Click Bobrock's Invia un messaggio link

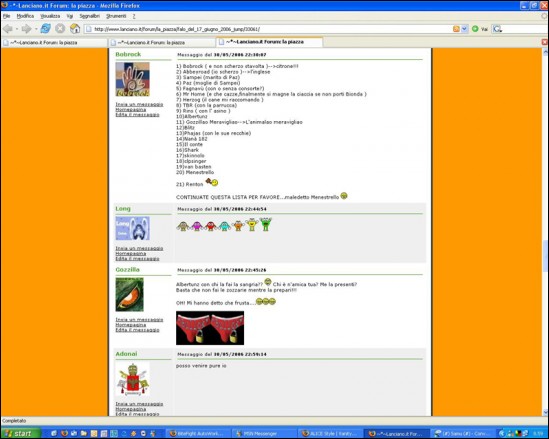(139, 104)
